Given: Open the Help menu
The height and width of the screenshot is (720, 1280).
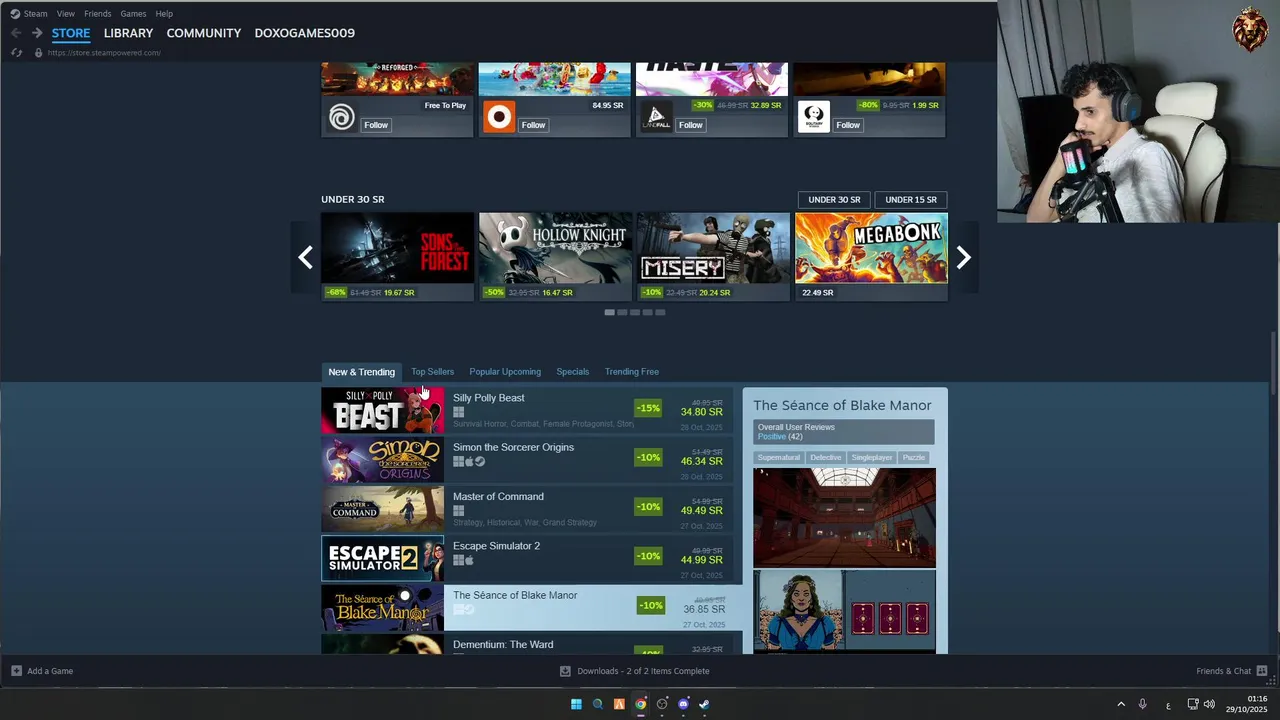Looking at the screenshot, I should click(x=164, y=14).
